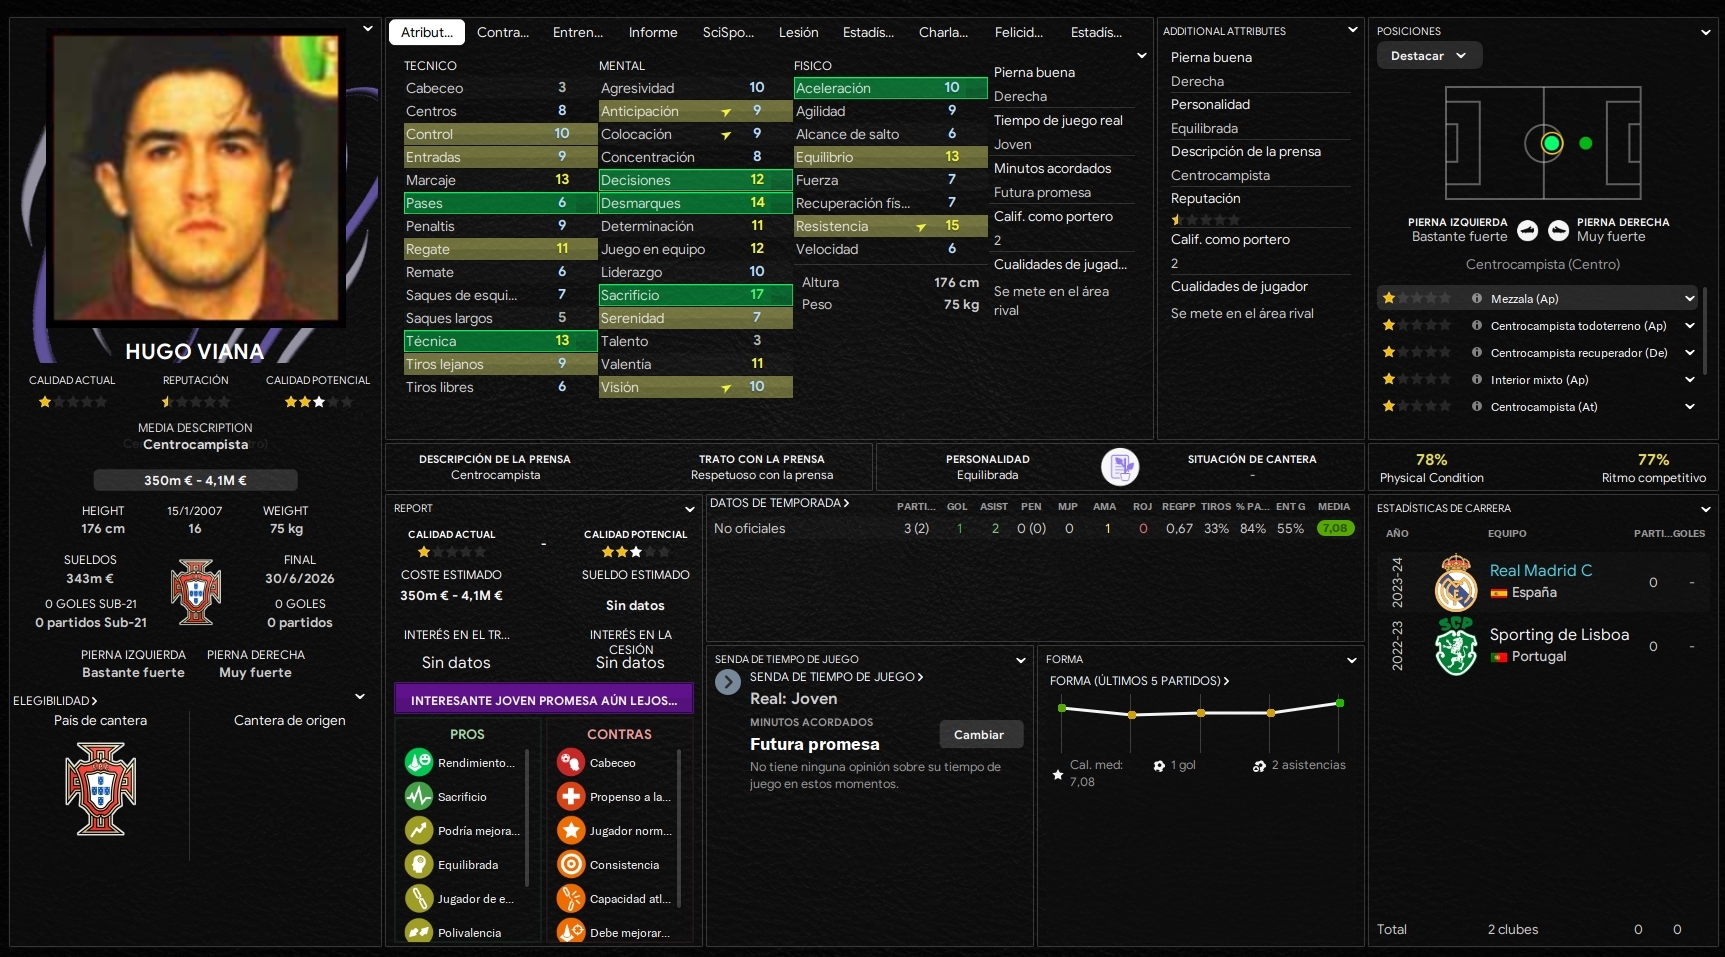
Task: Switch to the Contra... tab
Action: (503, 33)
